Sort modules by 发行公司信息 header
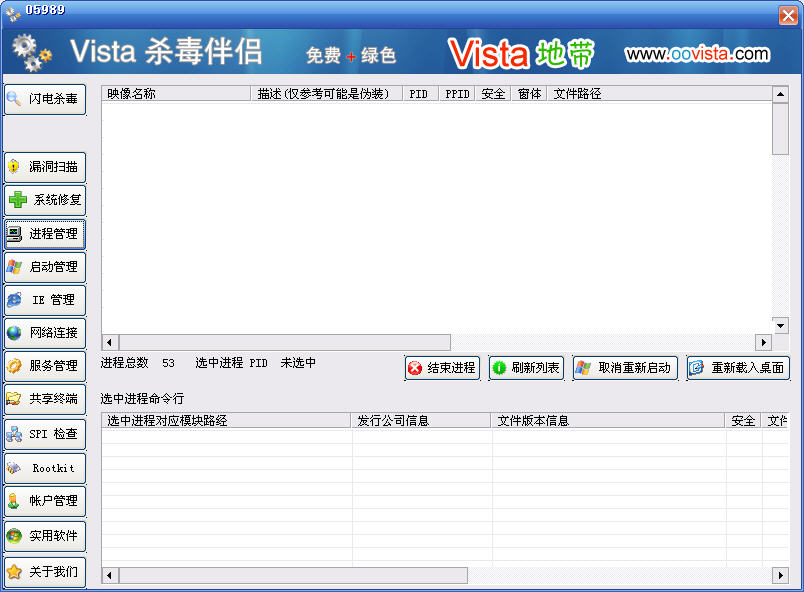 421,421
